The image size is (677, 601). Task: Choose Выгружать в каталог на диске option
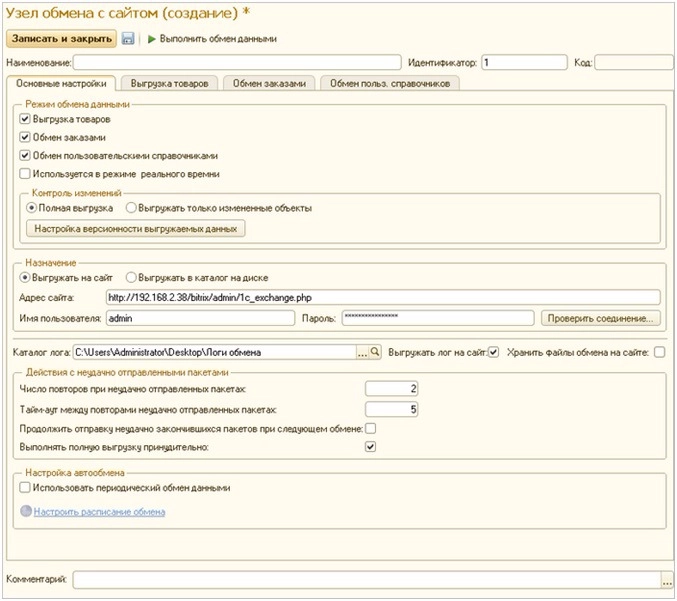[131, 276]
